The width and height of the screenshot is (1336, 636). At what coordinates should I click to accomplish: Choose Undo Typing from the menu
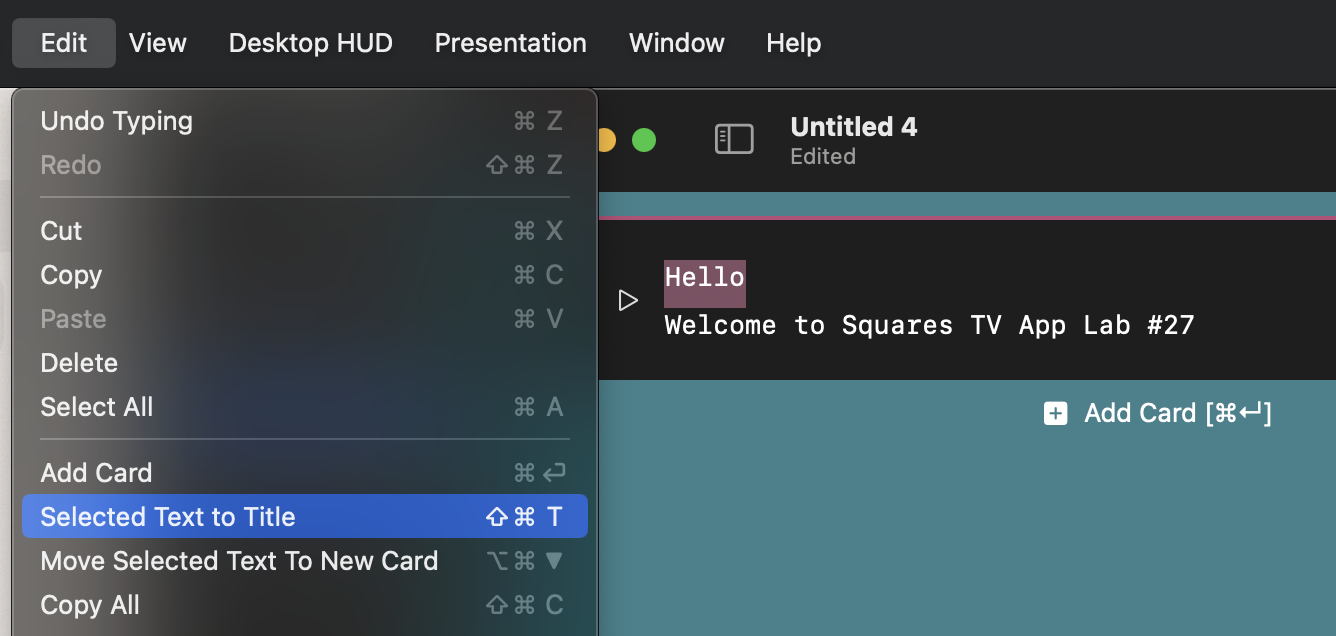coord(117,121)
